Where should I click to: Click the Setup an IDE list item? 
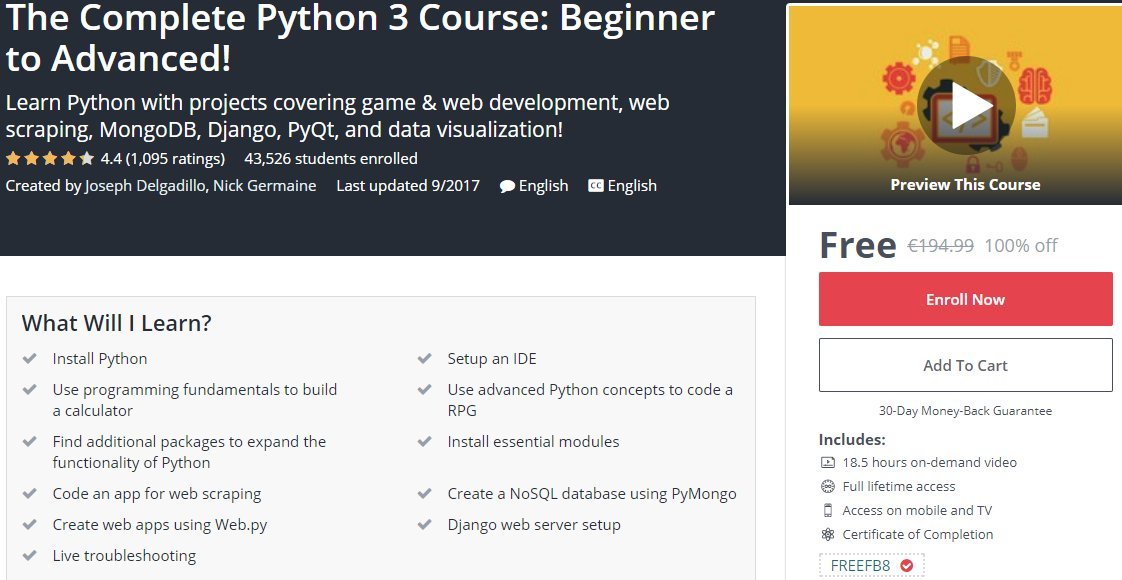coord(492,358)
